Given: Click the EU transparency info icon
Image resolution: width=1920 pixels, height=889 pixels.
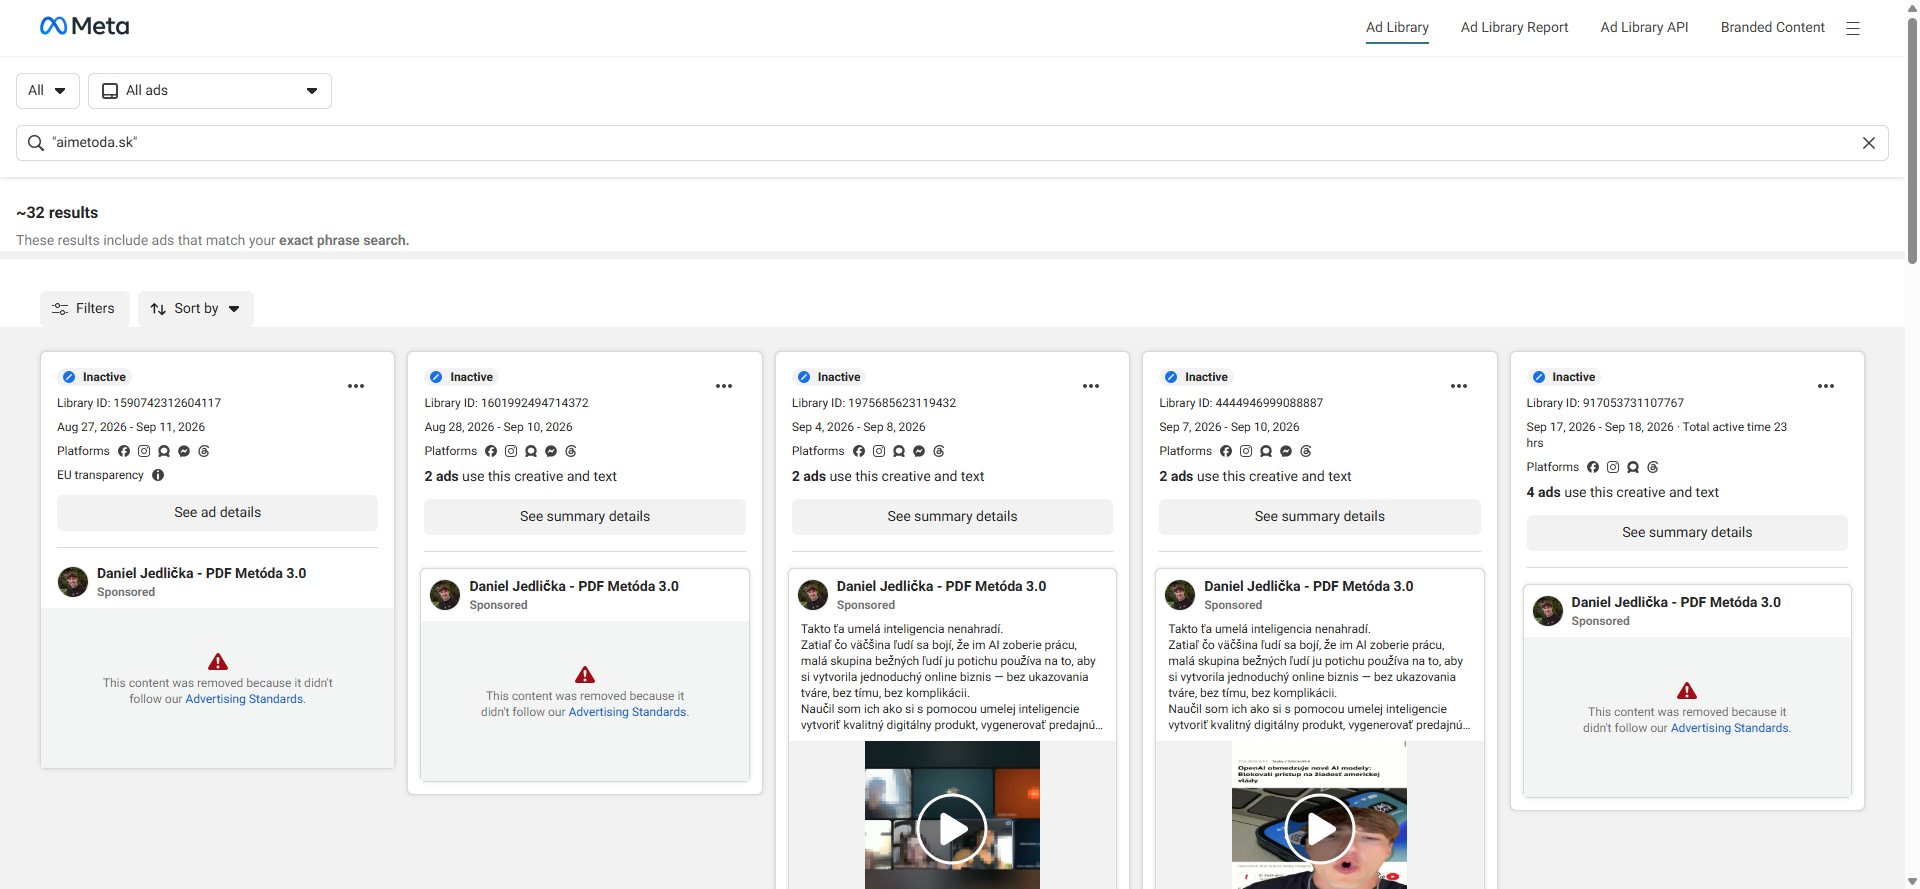Looking at the screenshot, I should (158, 475).
